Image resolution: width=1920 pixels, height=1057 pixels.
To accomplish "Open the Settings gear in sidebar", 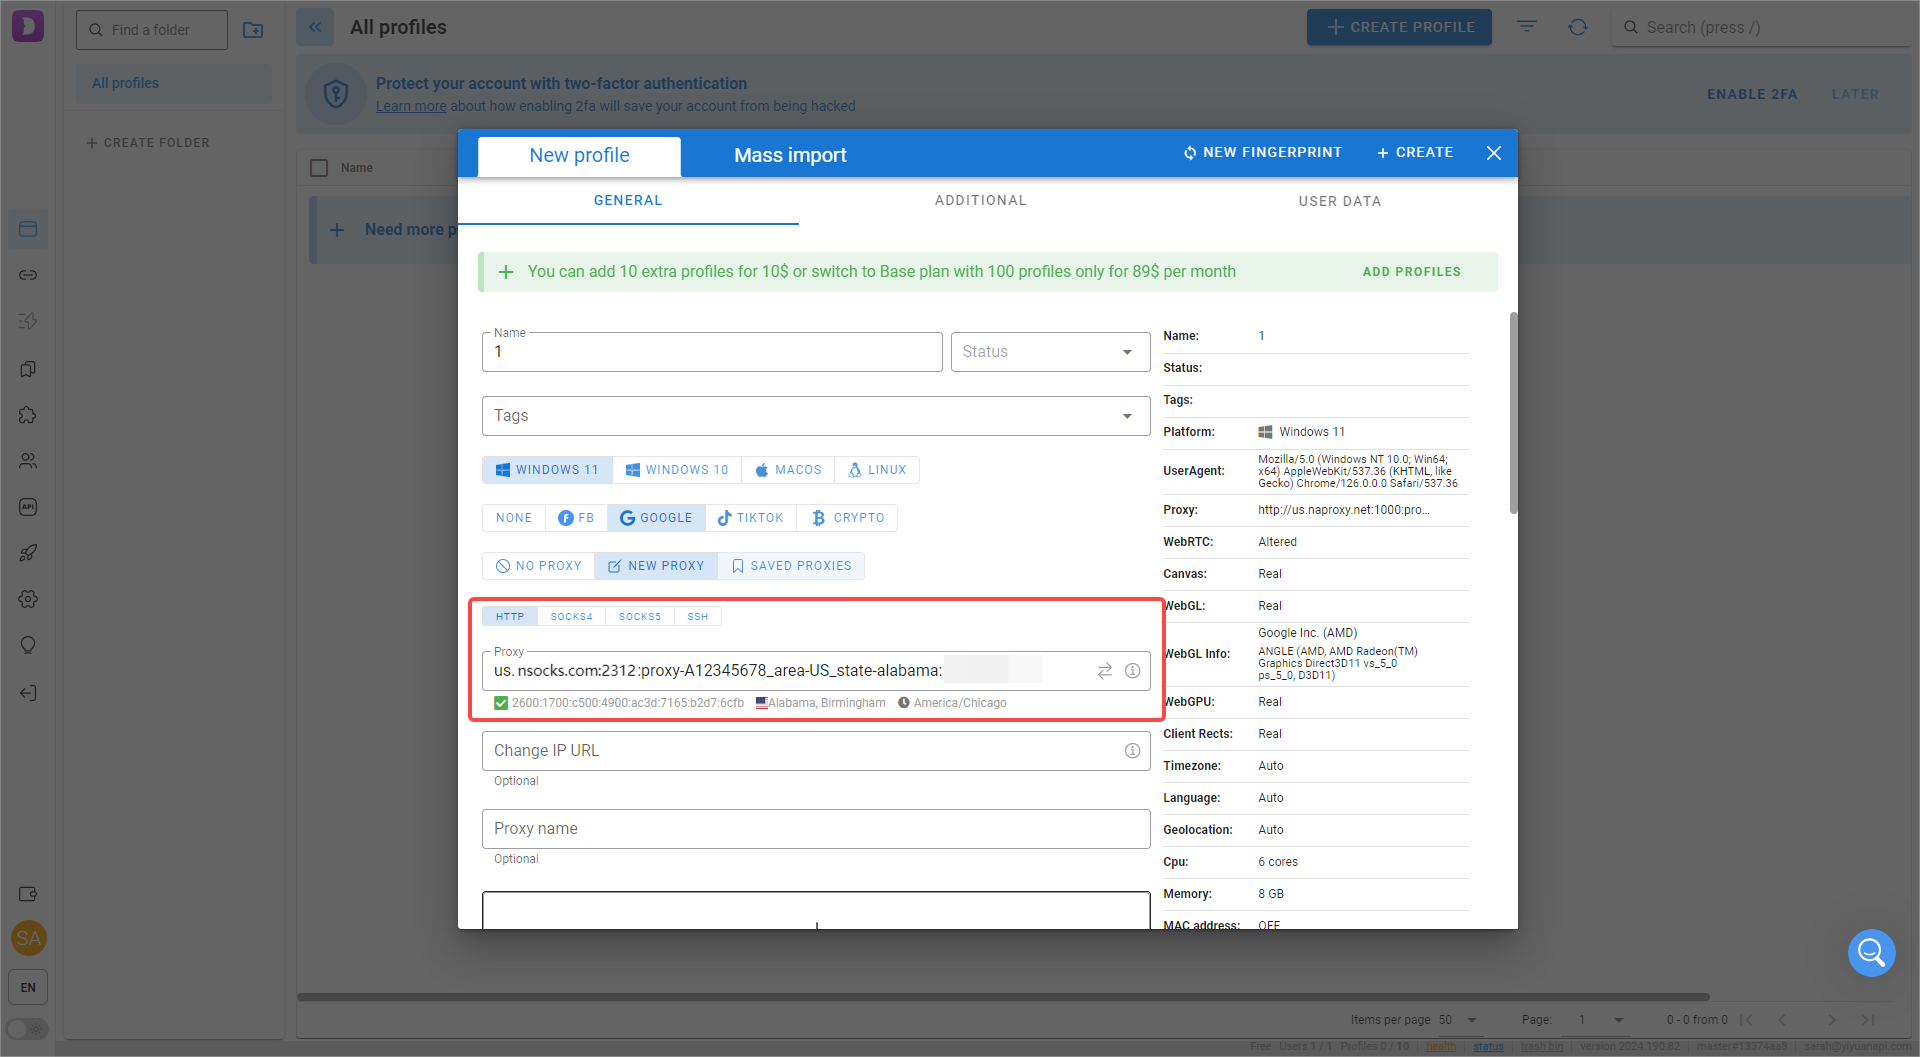I will tap(28, 599).
